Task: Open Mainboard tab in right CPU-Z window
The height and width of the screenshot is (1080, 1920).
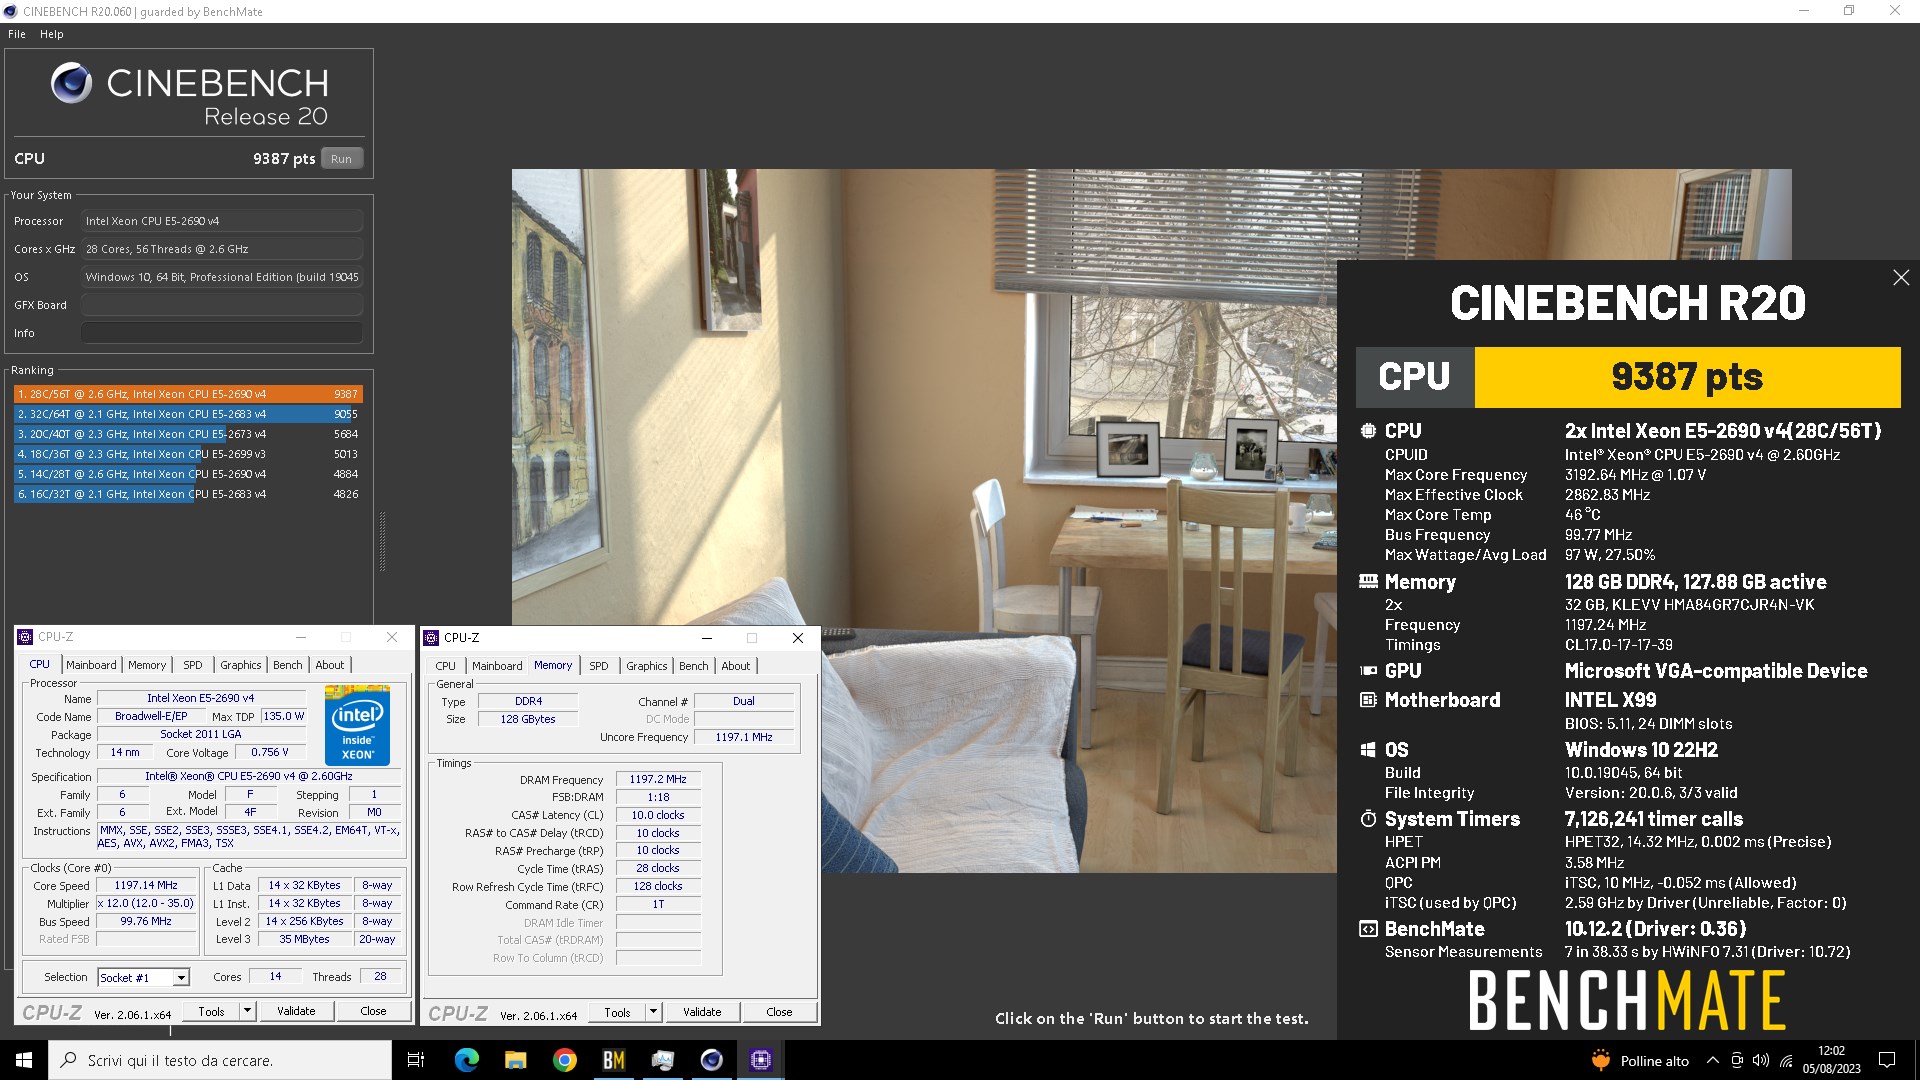Action: pyautogui.click(x=497, y=666)
